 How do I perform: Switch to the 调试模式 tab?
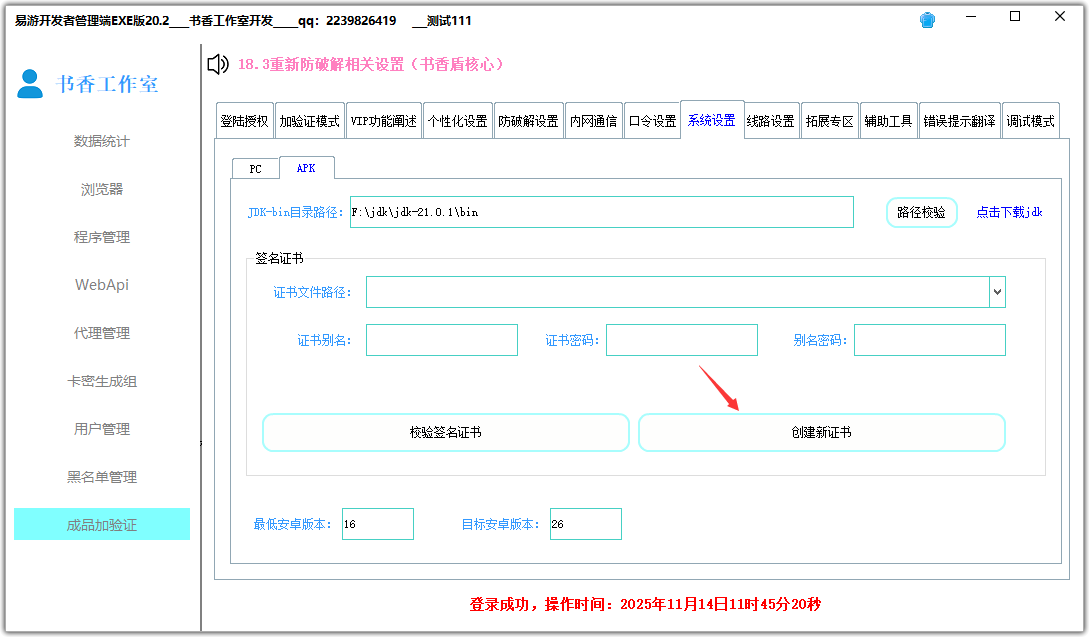1027,119
